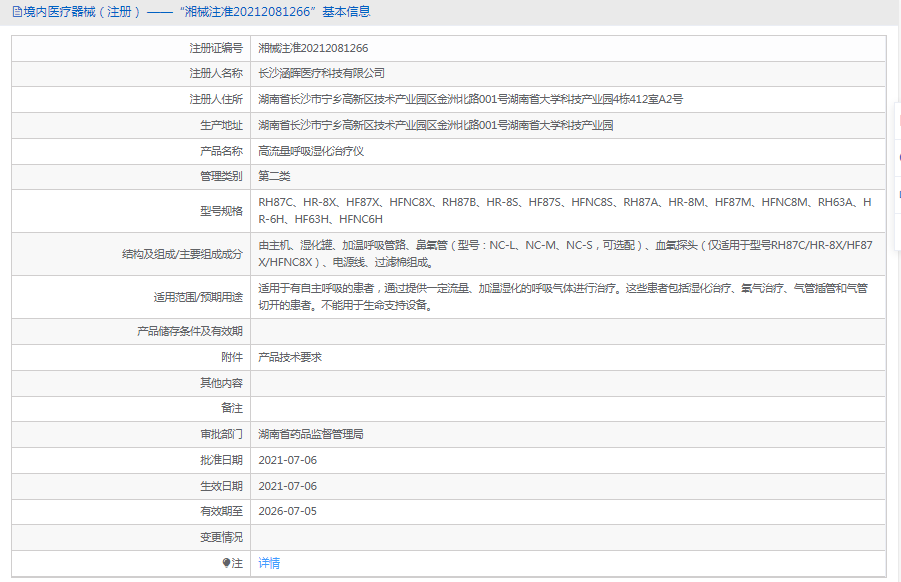Click the 注册人住所 address value ending in 412室A2号

(471, 99)
